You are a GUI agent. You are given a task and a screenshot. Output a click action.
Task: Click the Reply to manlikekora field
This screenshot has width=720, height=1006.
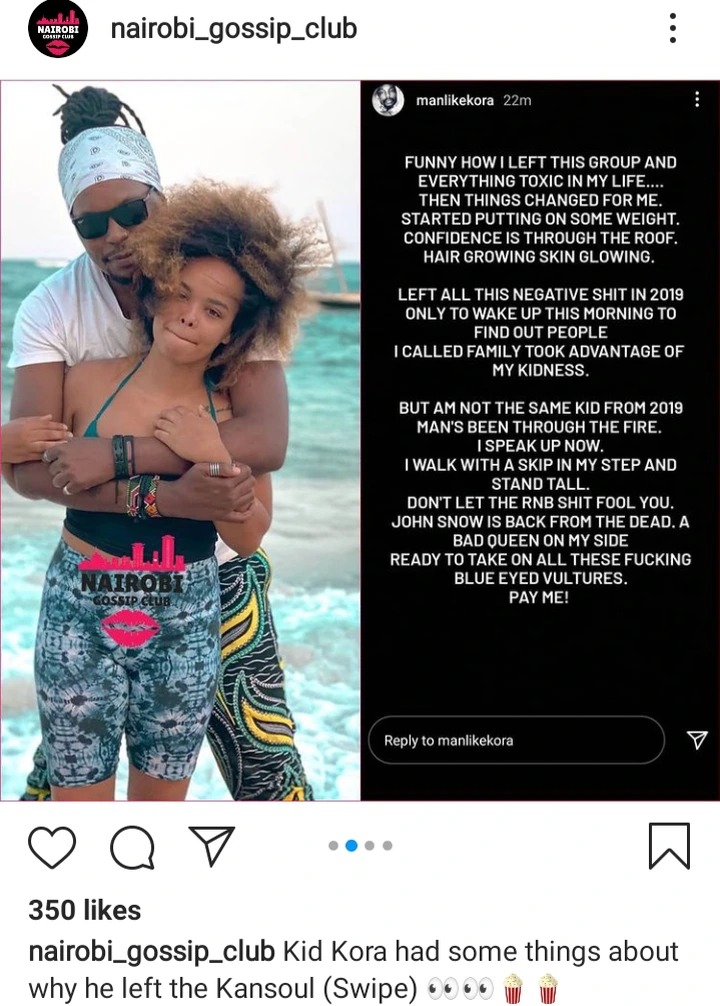tap(516, 740)
